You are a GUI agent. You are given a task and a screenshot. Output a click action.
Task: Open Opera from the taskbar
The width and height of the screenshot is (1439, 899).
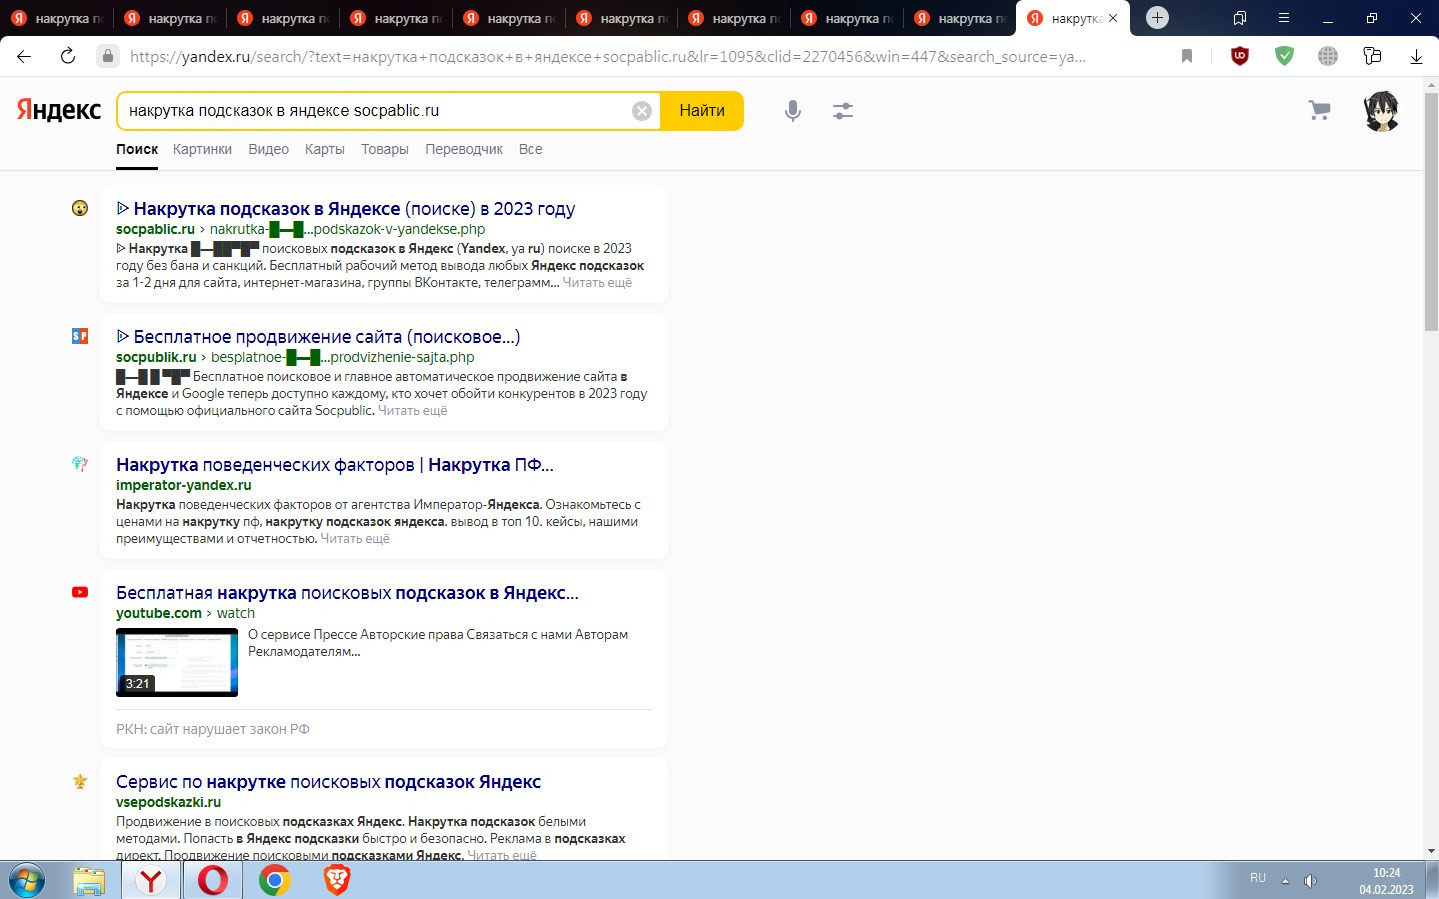pos(213,881)
